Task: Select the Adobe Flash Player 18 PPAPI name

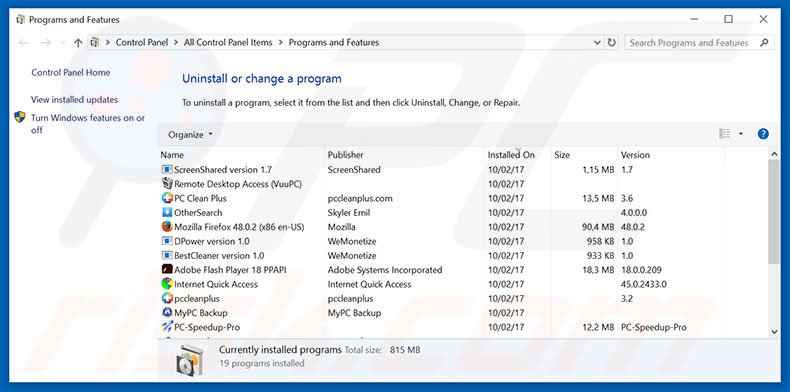Action: click(x=230, y=270)
